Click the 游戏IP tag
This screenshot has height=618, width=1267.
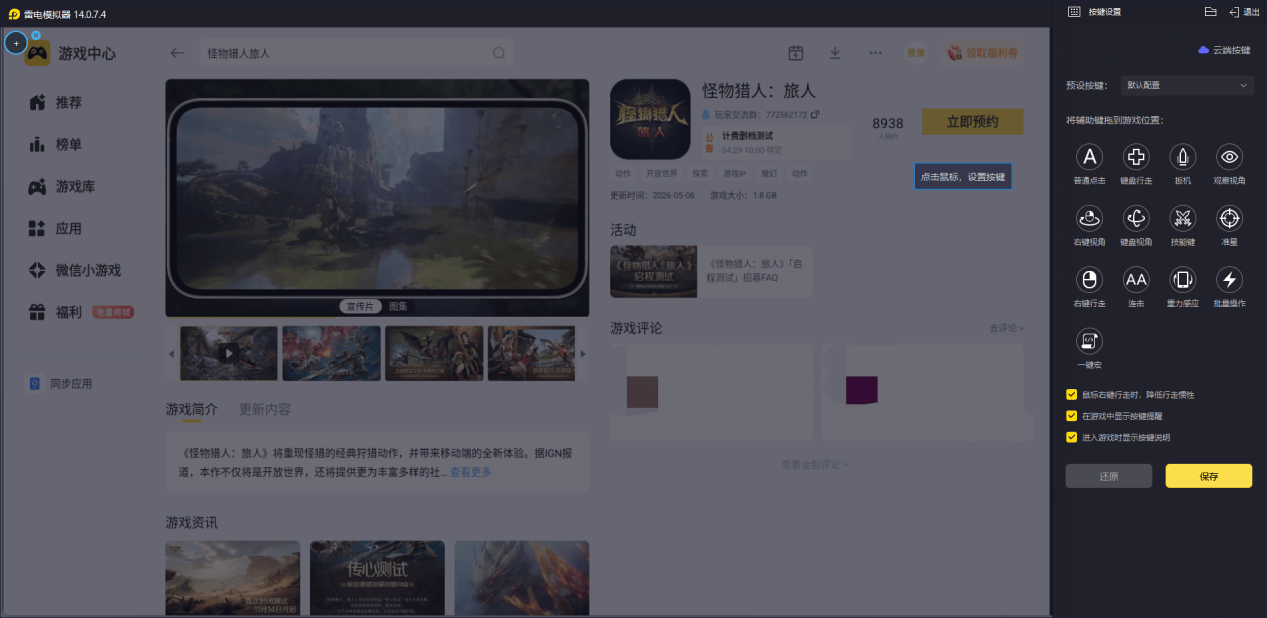coord(735,173)
